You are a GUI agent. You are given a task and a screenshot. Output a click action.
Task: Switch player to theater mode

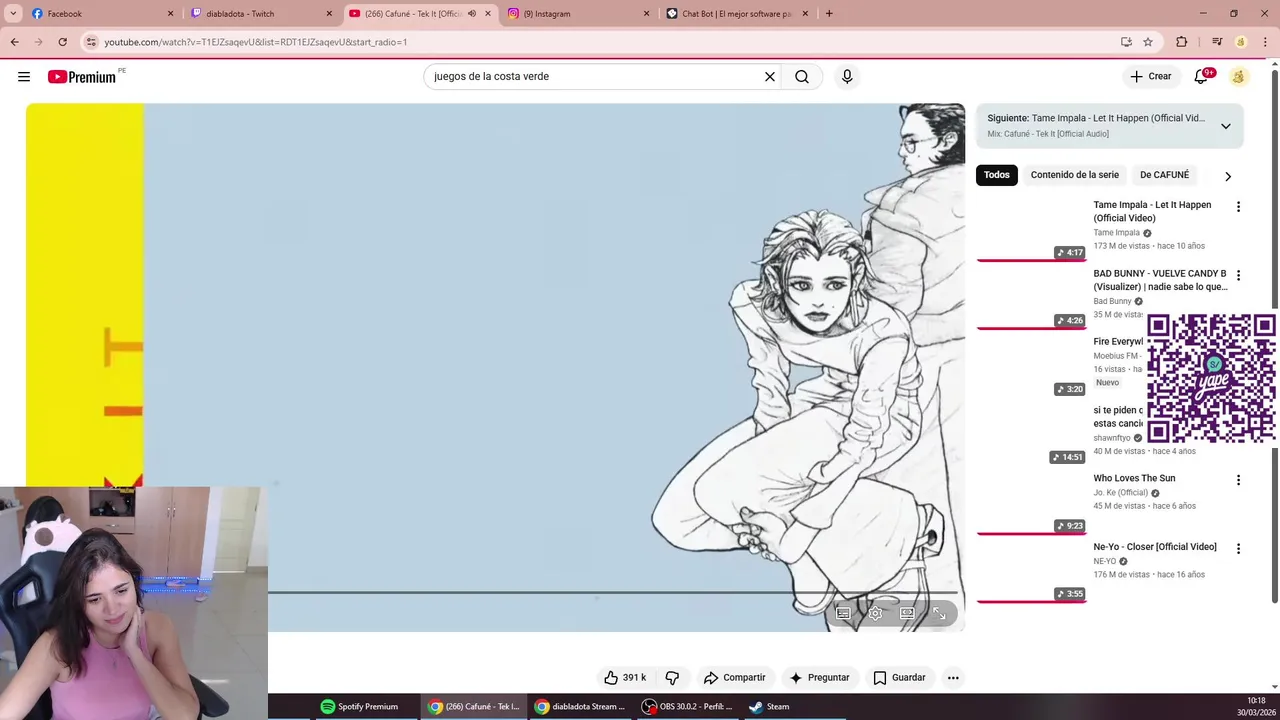point(907,613)
